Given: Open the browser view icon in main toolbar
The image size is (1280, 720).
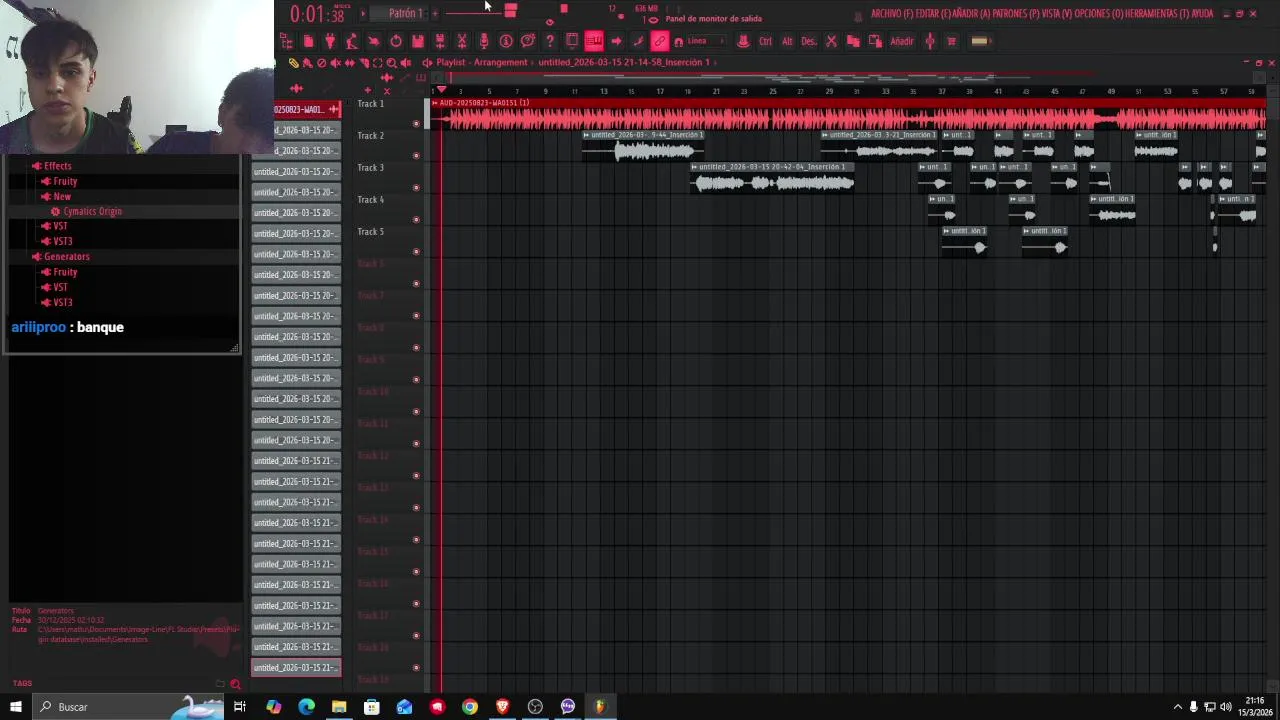Looking at the screenshot, I should click(x=286, y=41).
